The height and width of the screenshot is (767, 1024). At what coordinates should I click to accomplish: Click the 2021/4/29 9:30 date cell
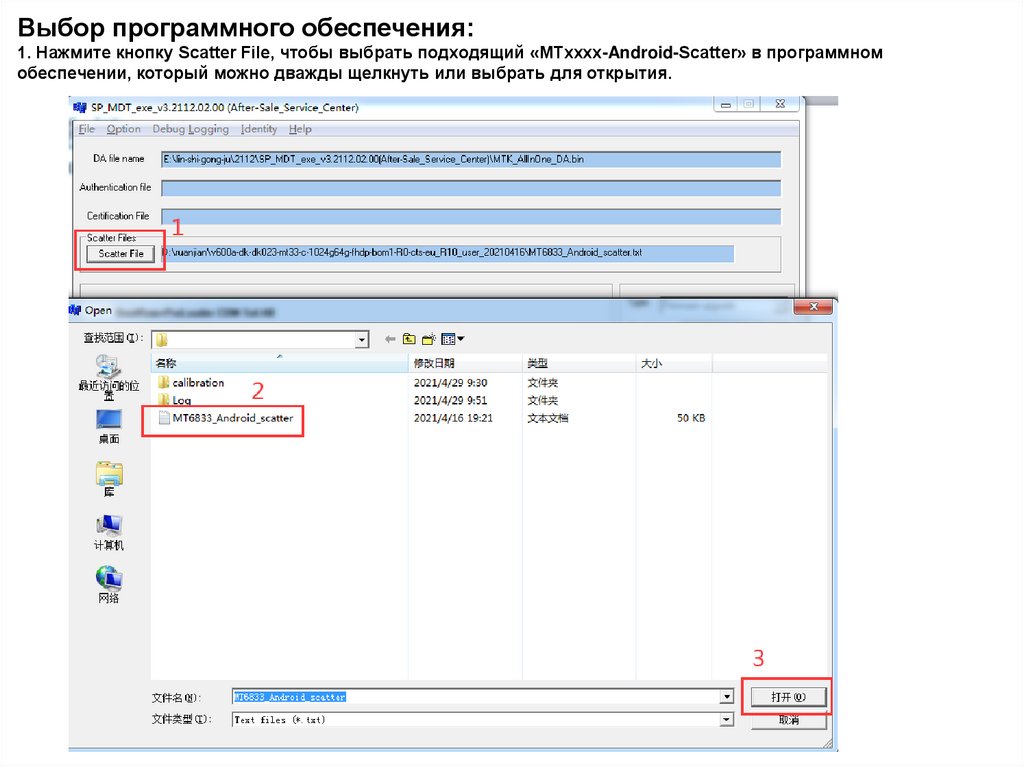(450, 383)
